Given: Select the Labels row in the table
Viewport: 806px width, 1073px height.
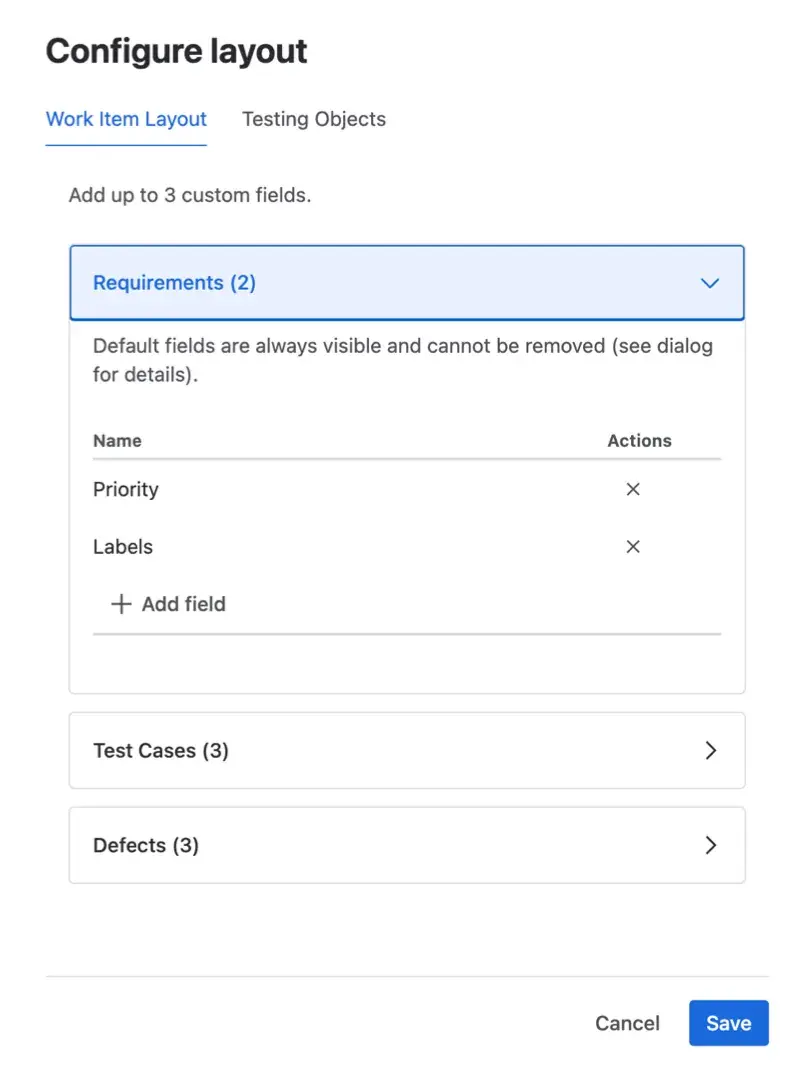Looking at the screenshot, I should [x=122, y=547].
